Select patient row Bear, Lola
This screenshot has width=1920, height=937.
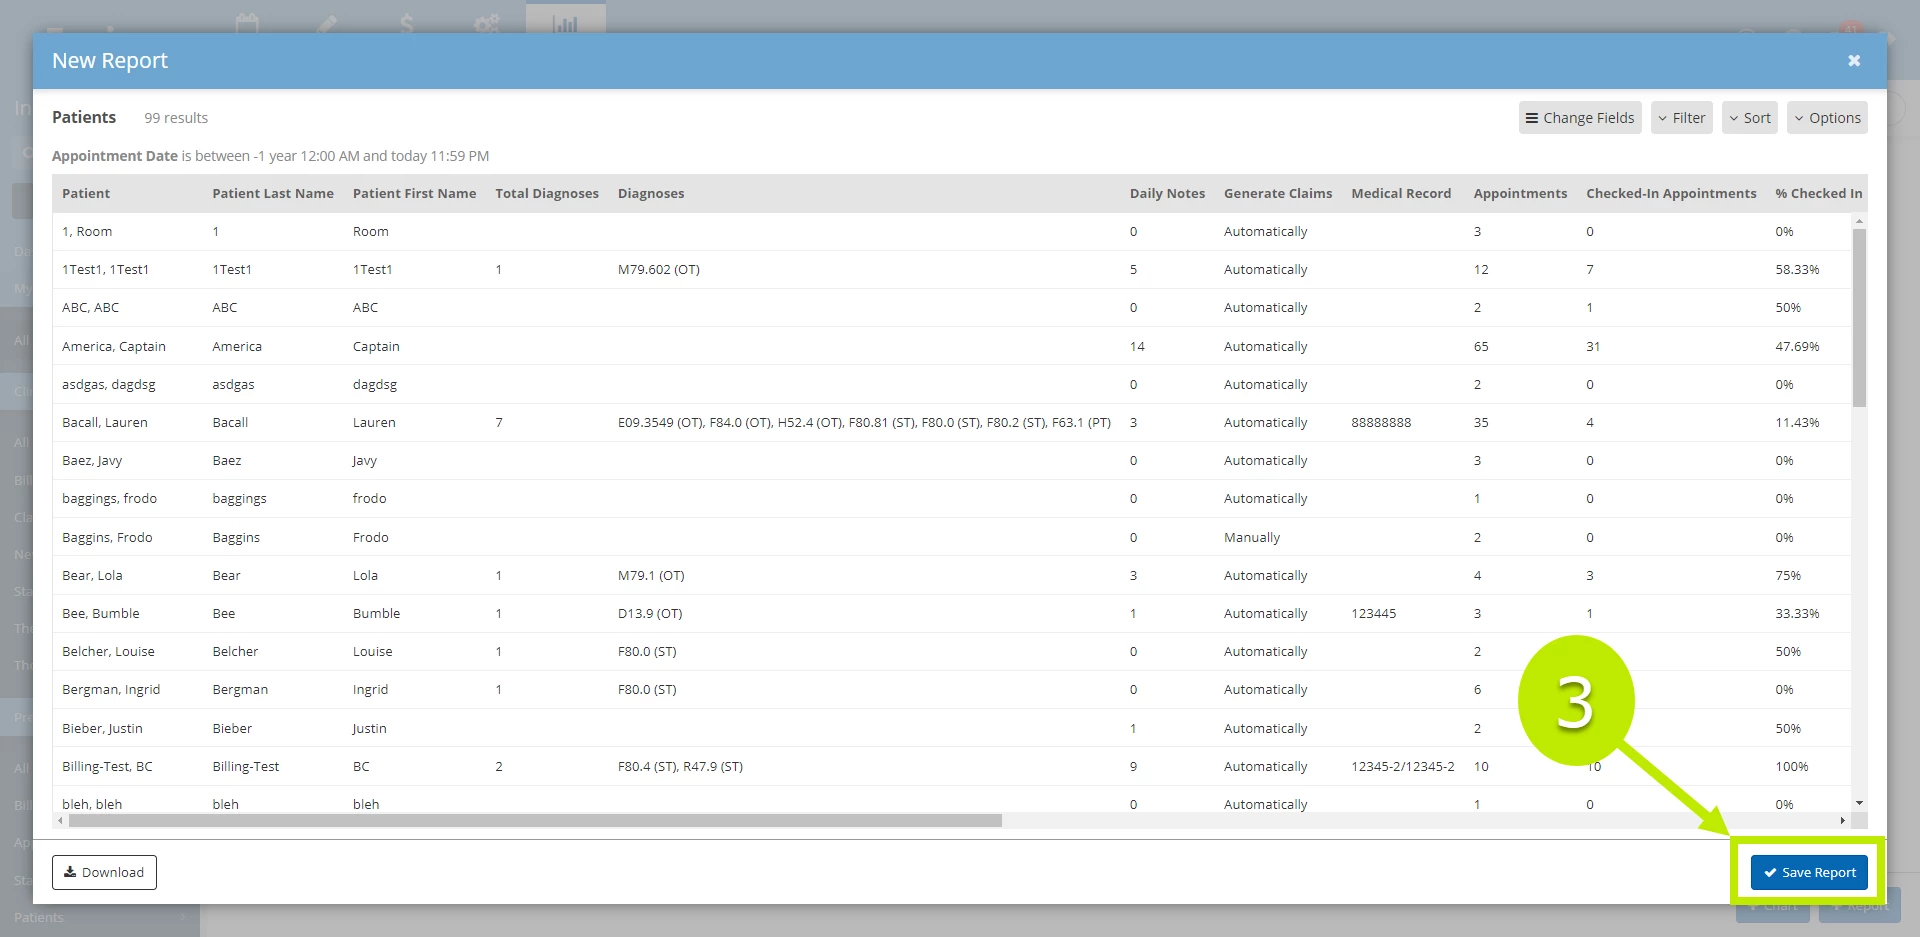pos(951,576)
